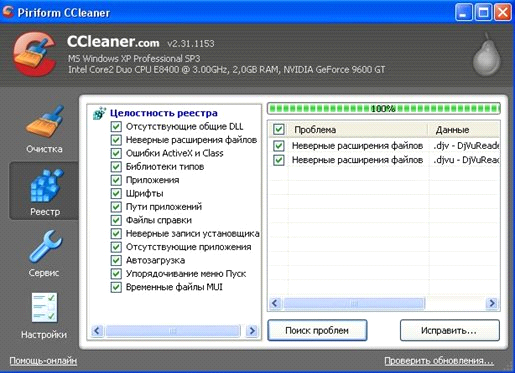
Task: Select the Реестр registry section
Action: 44,191
